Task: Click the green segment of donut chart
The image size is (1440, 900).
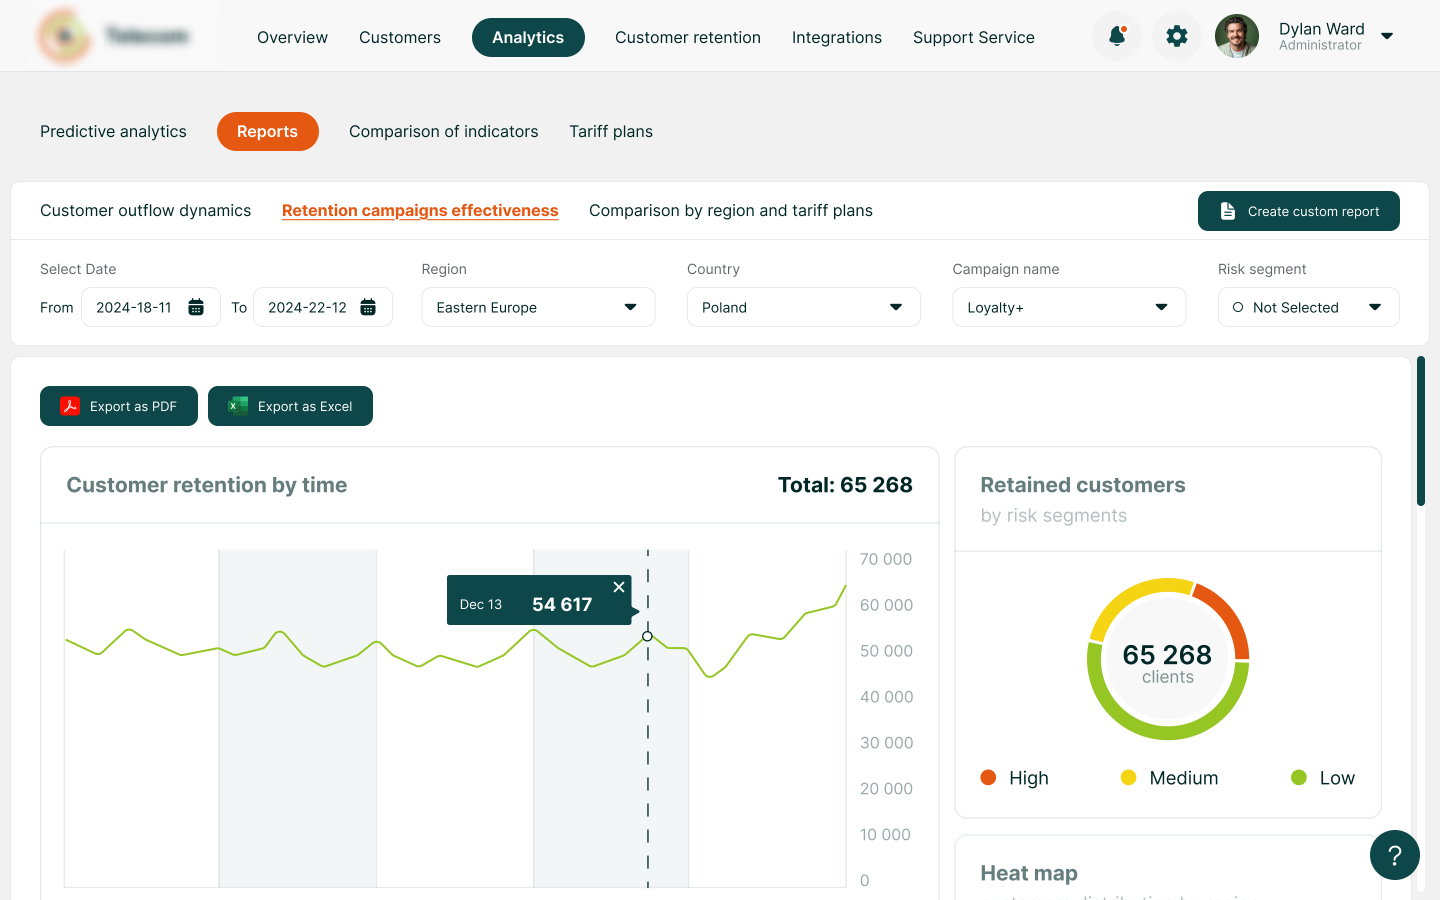Action: point(1168,731)
